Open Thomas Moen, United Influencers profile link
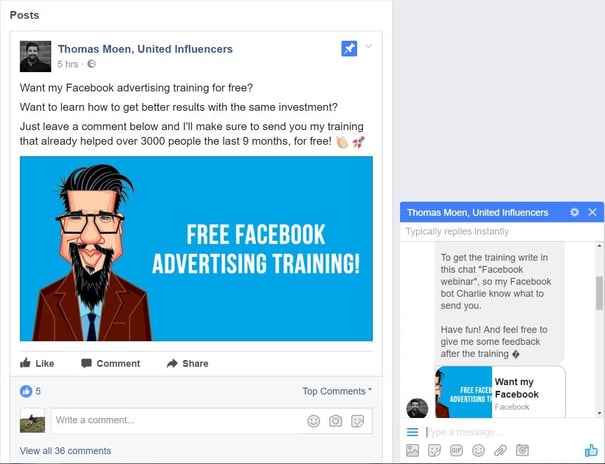This screenshot has width=605, height=464. coord(145,49)
